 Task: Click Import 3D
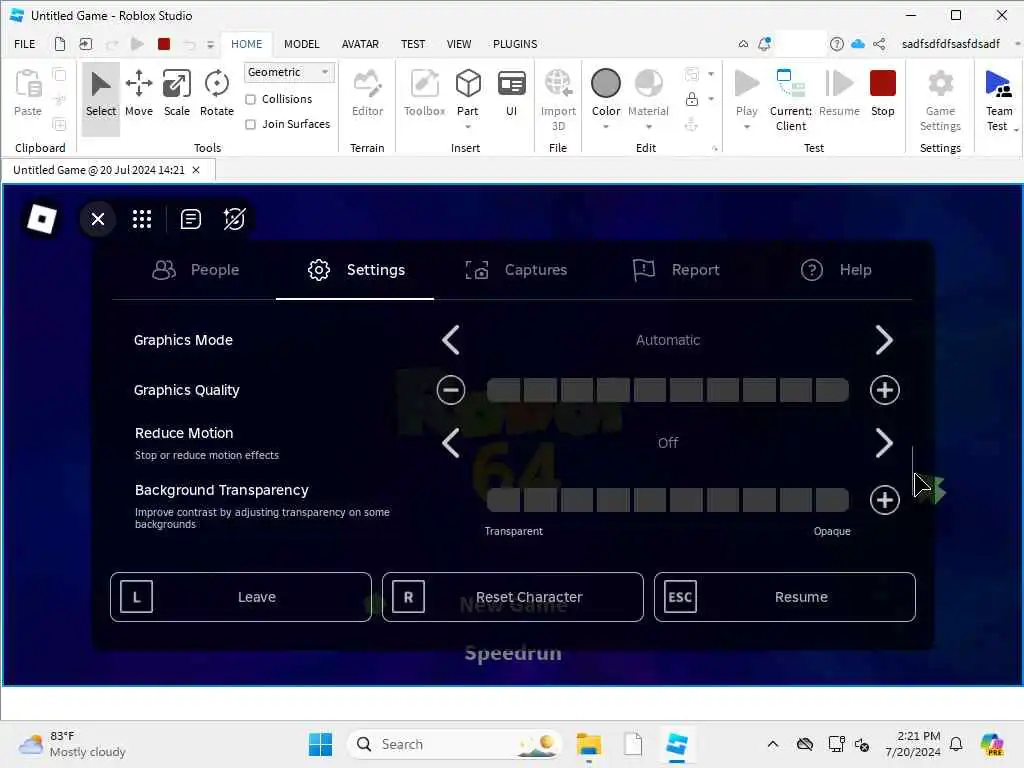pyautogui.click(x=558, y=100)
